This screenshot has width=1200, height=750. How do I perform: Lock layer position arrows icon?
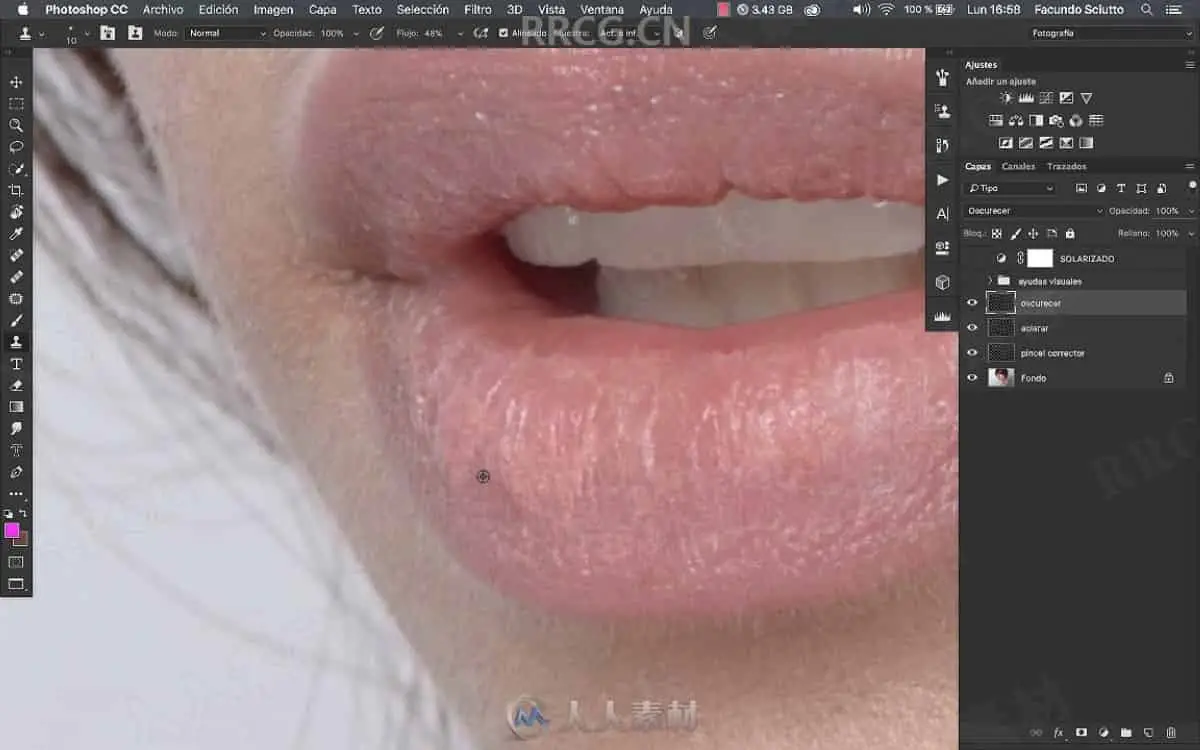1033,233
